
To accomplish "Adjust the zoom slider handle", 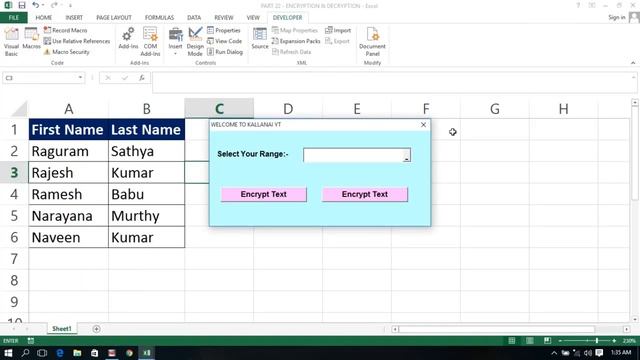I will [597, 340].
